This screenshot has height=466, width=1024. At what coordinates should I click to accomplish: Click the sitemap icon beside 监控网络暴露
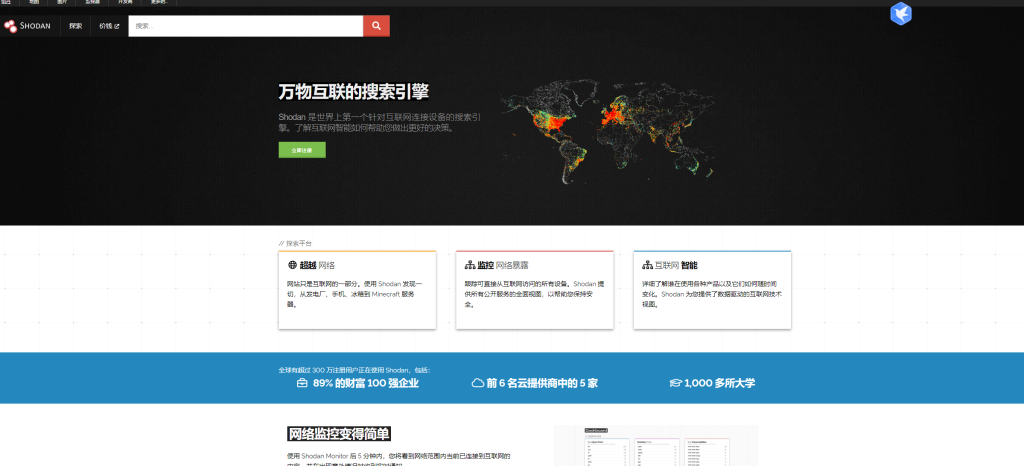click(x=470, y=265)
